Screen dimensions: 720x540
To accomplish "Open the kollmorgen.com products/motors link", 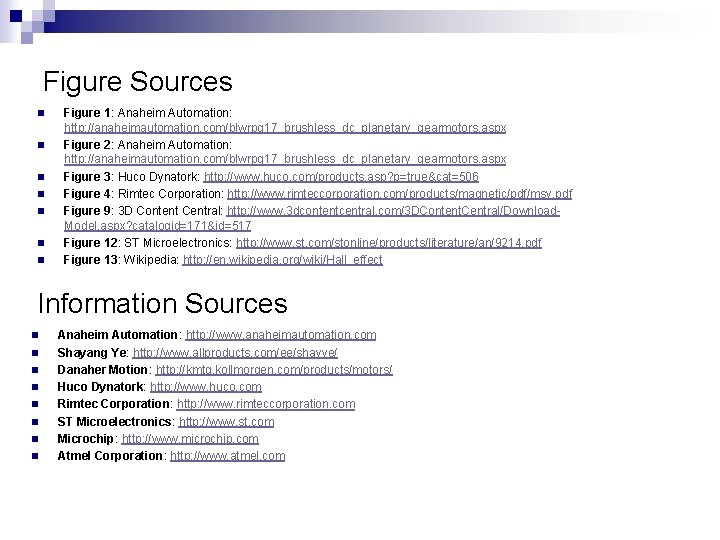I will pyautogui.click(x=274, y=370).
